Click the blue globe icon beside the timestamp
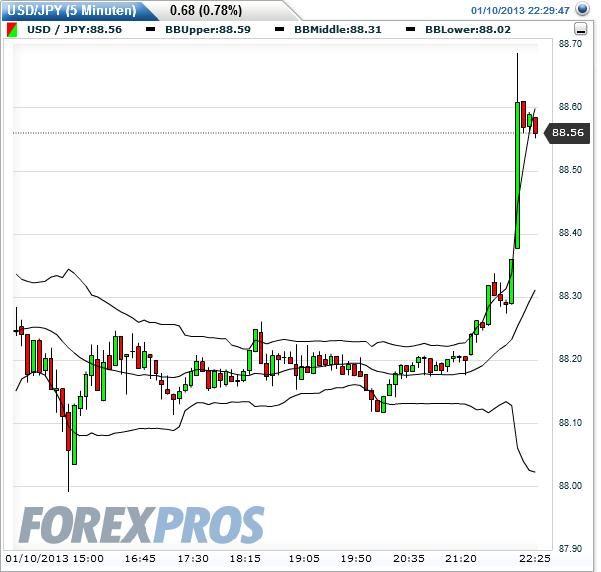601x572 pixels. pyautogui.click(x=582, y=9)
